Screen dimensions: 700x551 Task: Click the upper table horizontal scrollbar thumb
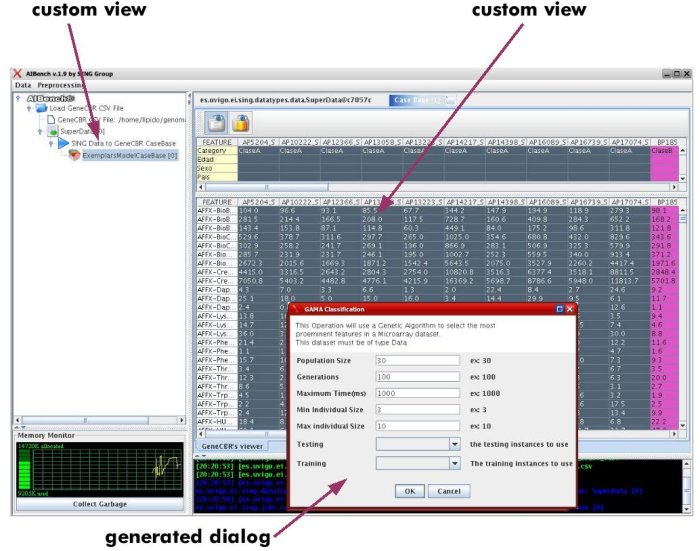tap(267, 187)
